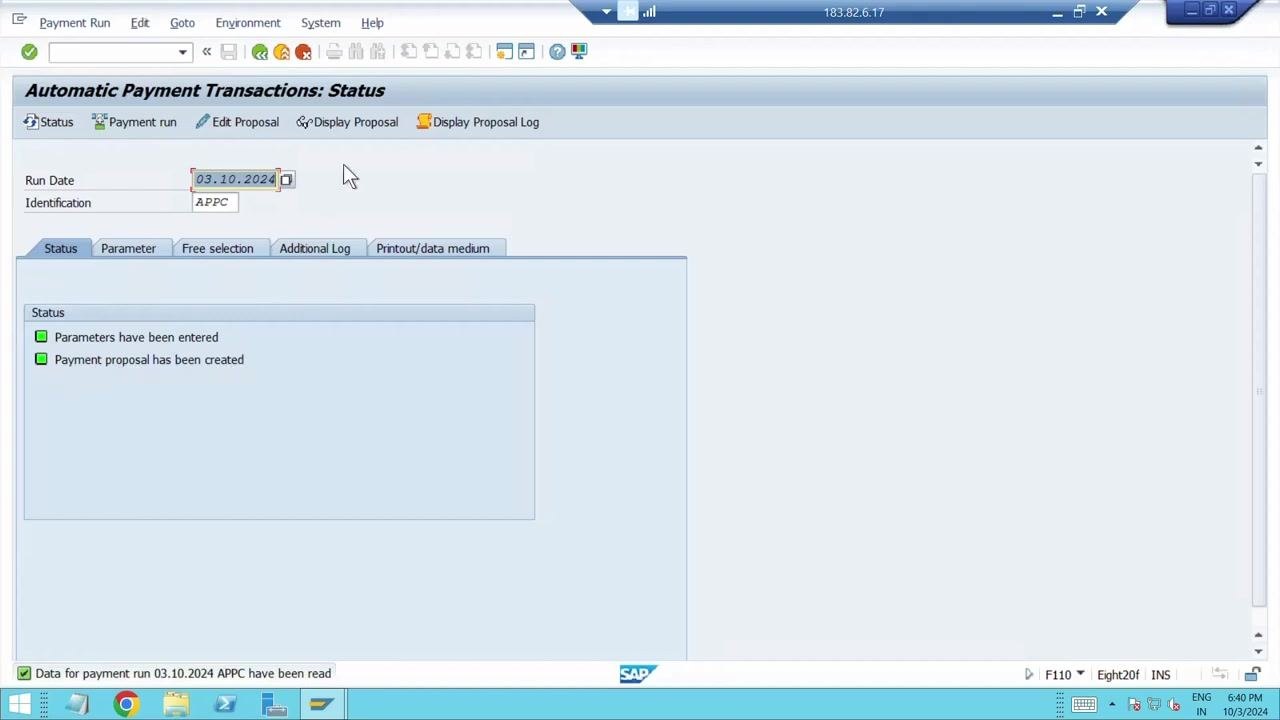Open the Run Date value help picker
Viewport: 1280px width, 720px height.
tap(286, 180)
